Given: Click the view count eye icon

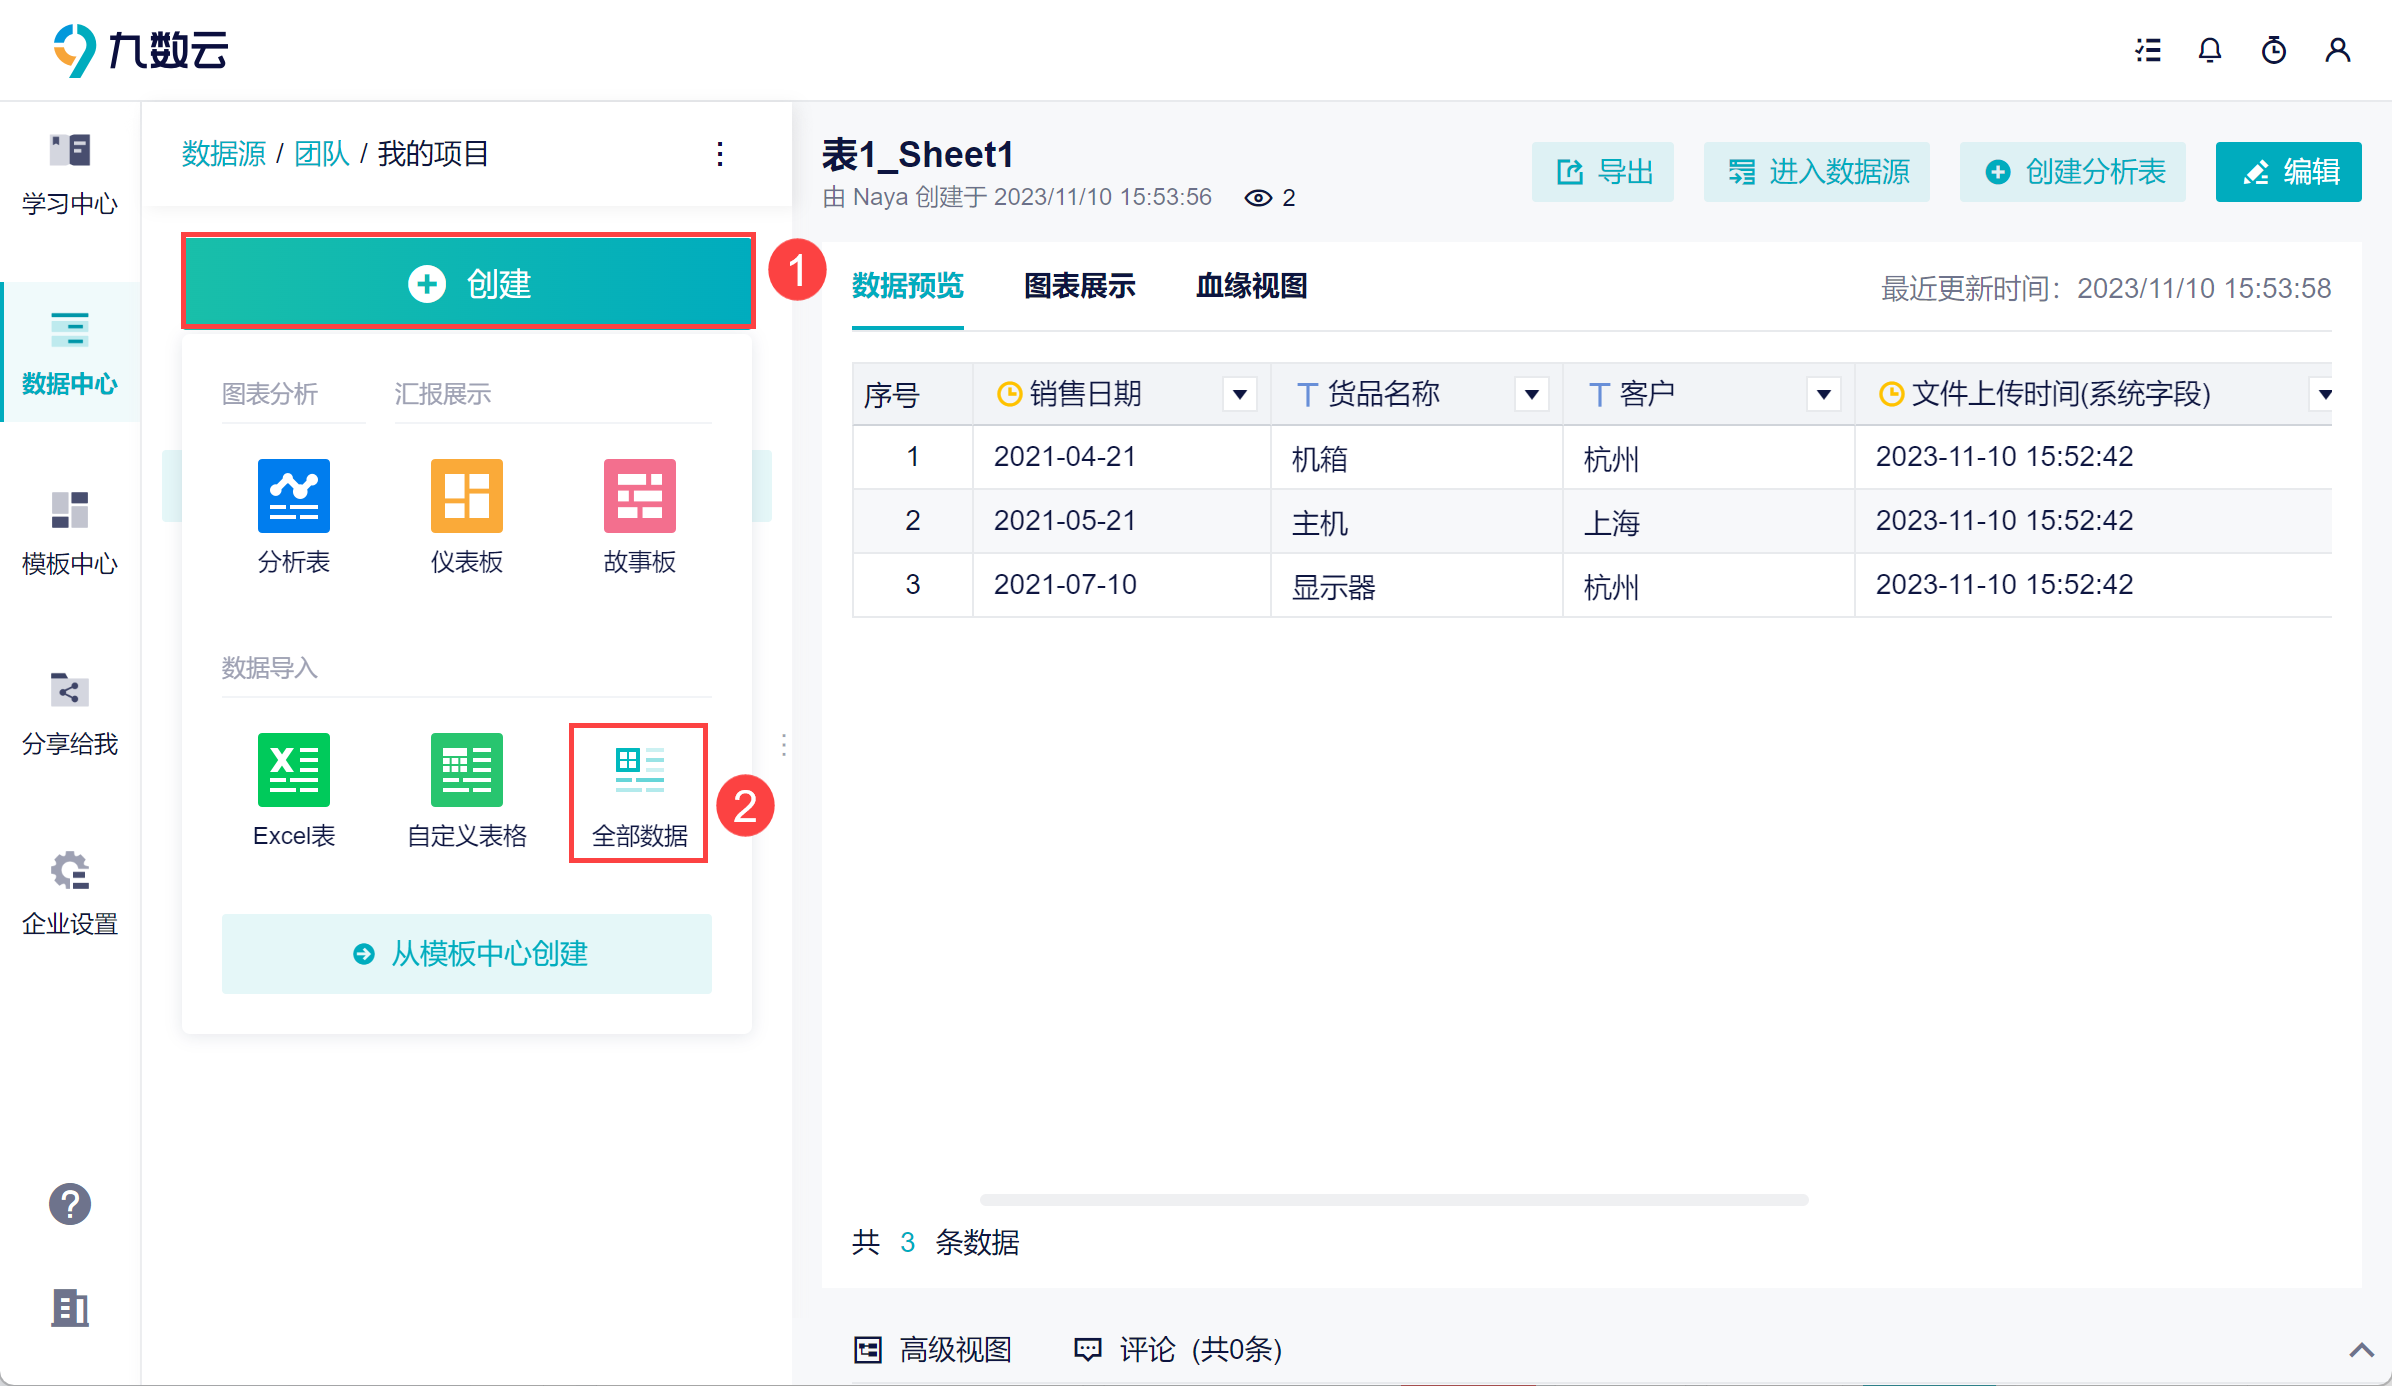Looking at the screenshot, I should [1258, 198].
